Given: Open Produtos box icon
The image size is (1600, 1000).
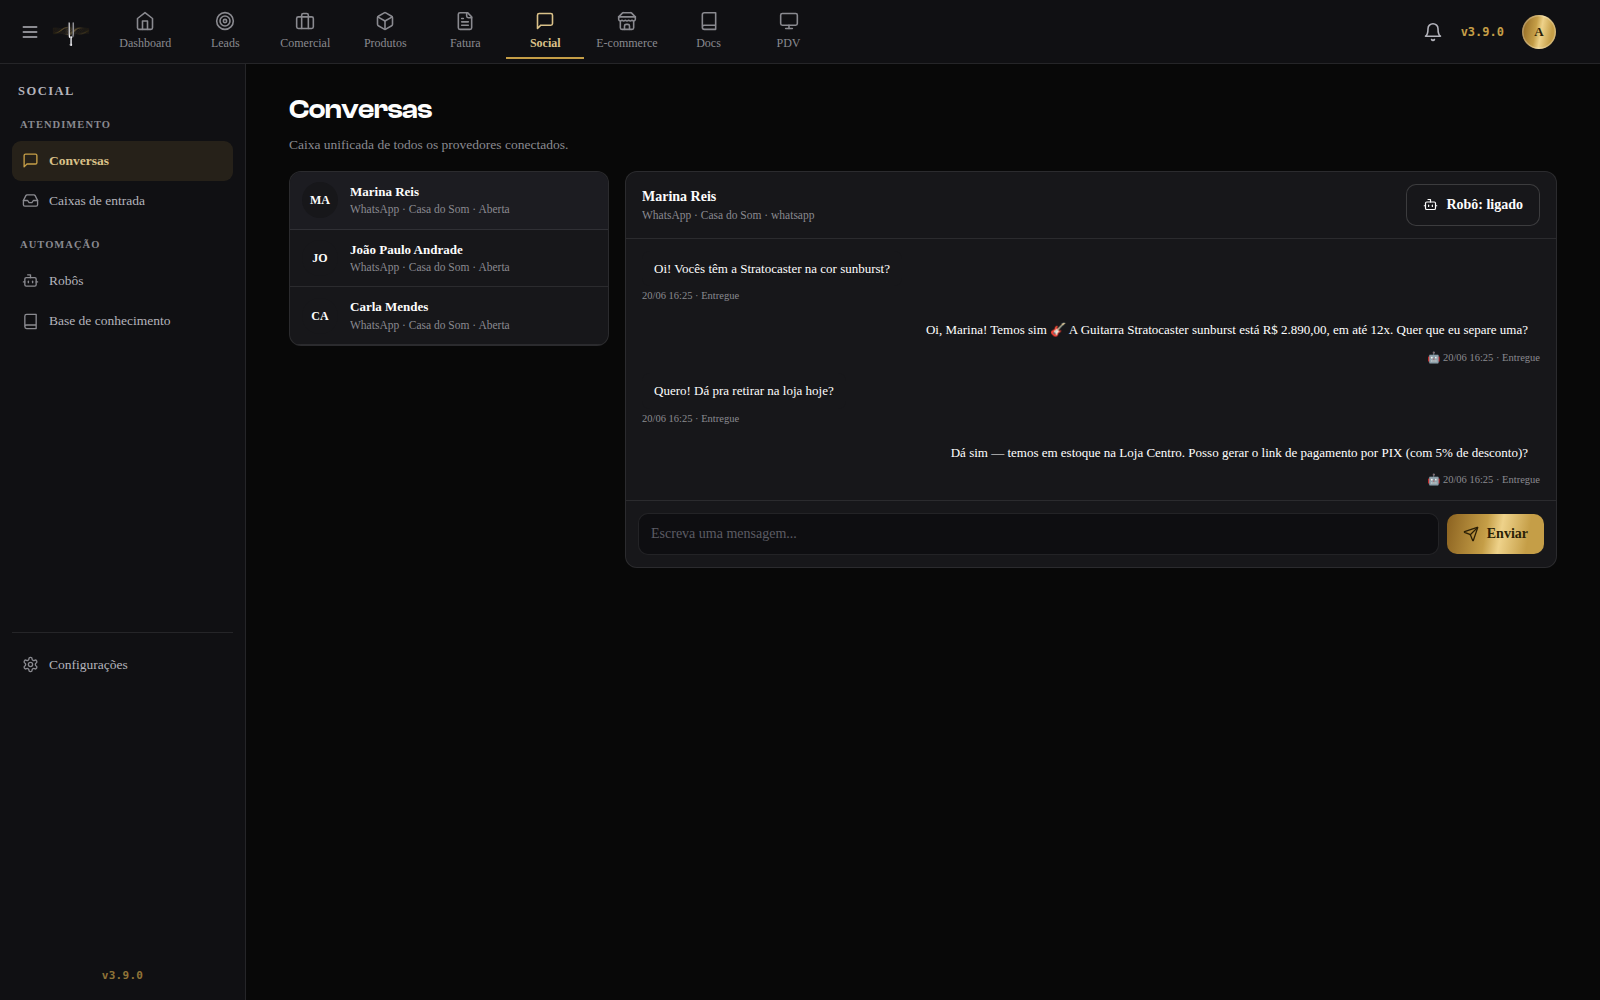Looking at the screenshot, I should (385, 21).
